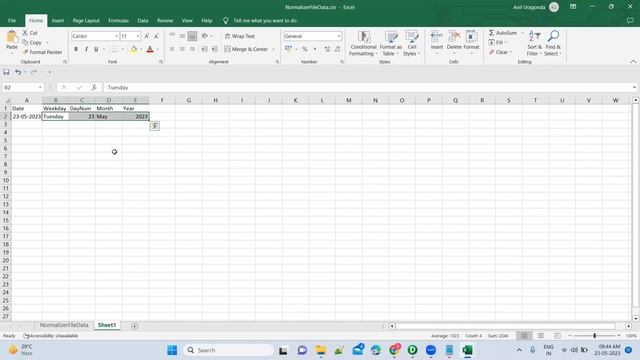Screen dimensions: 640x360
Task: Switch to Normal view in status bar
Action: pyautogui.click(x=524, y=336)
